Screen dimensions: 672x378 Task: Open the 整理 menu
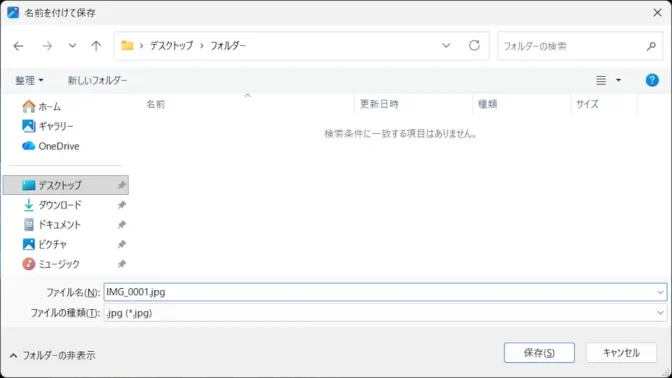point(29,80)
